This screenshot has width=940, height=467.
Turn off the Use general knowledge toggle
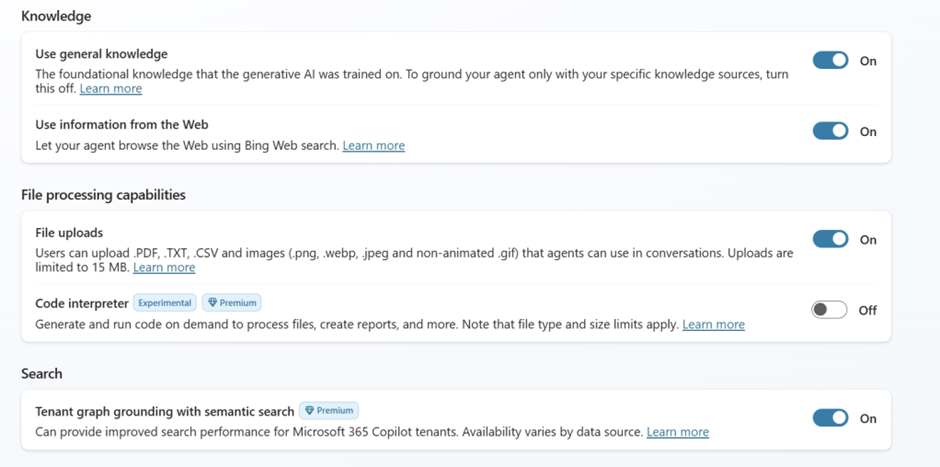click(829, 61)
